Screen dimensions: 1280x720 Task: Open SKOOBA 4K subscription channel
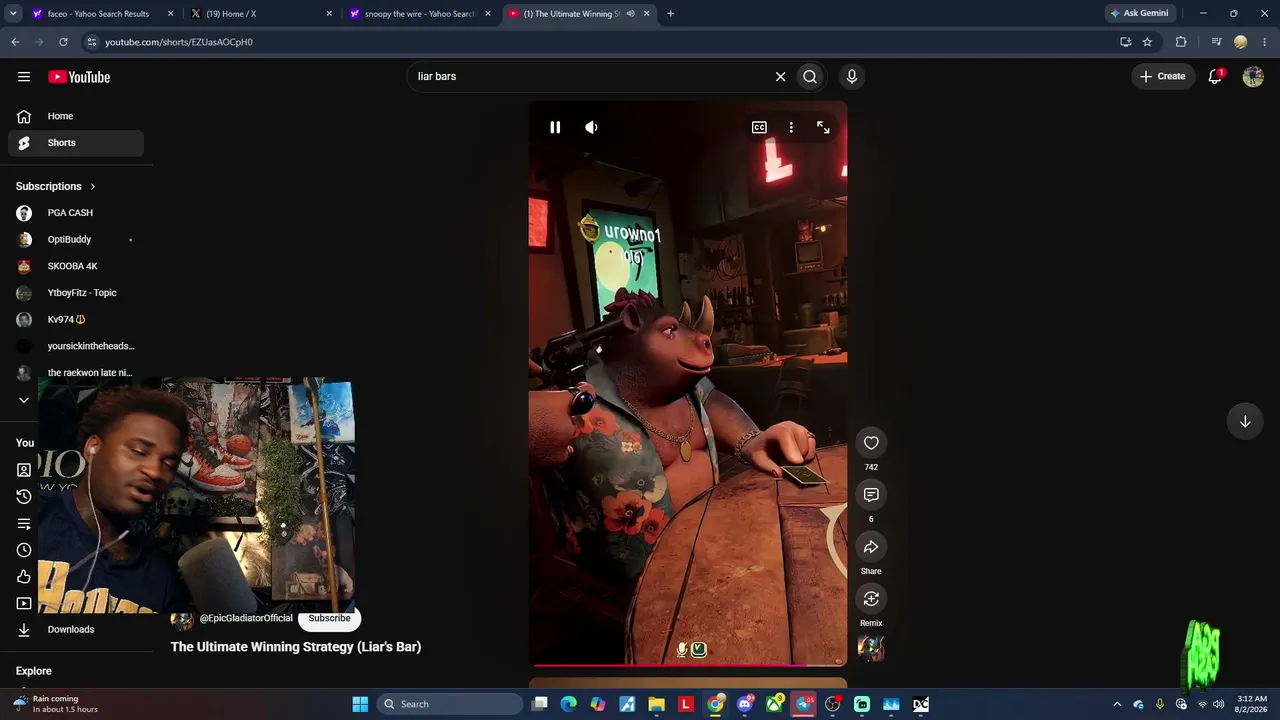(76, 266)
